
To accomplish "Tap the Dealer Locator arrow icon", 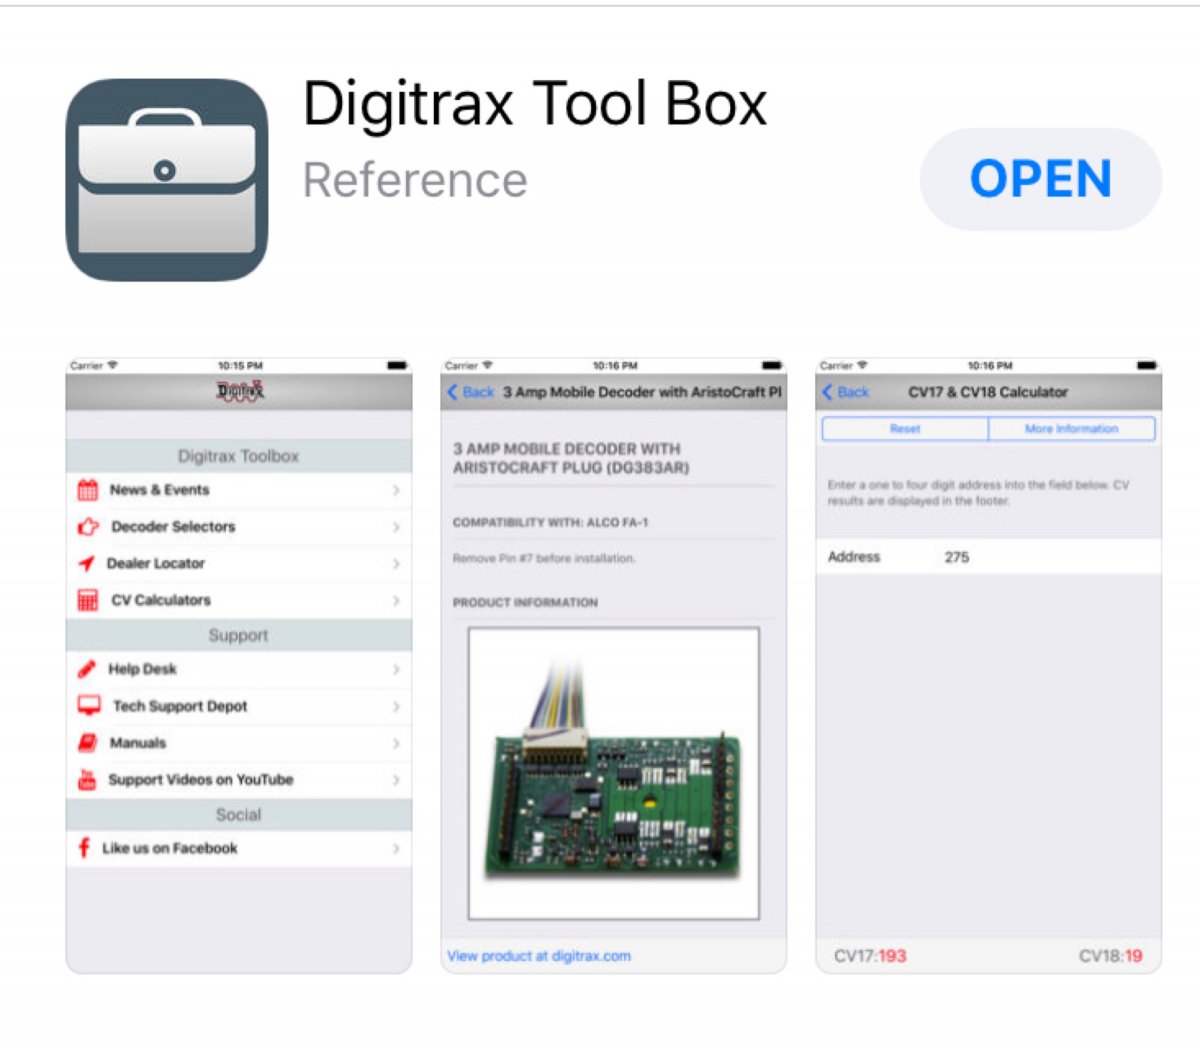I will 87,564.
